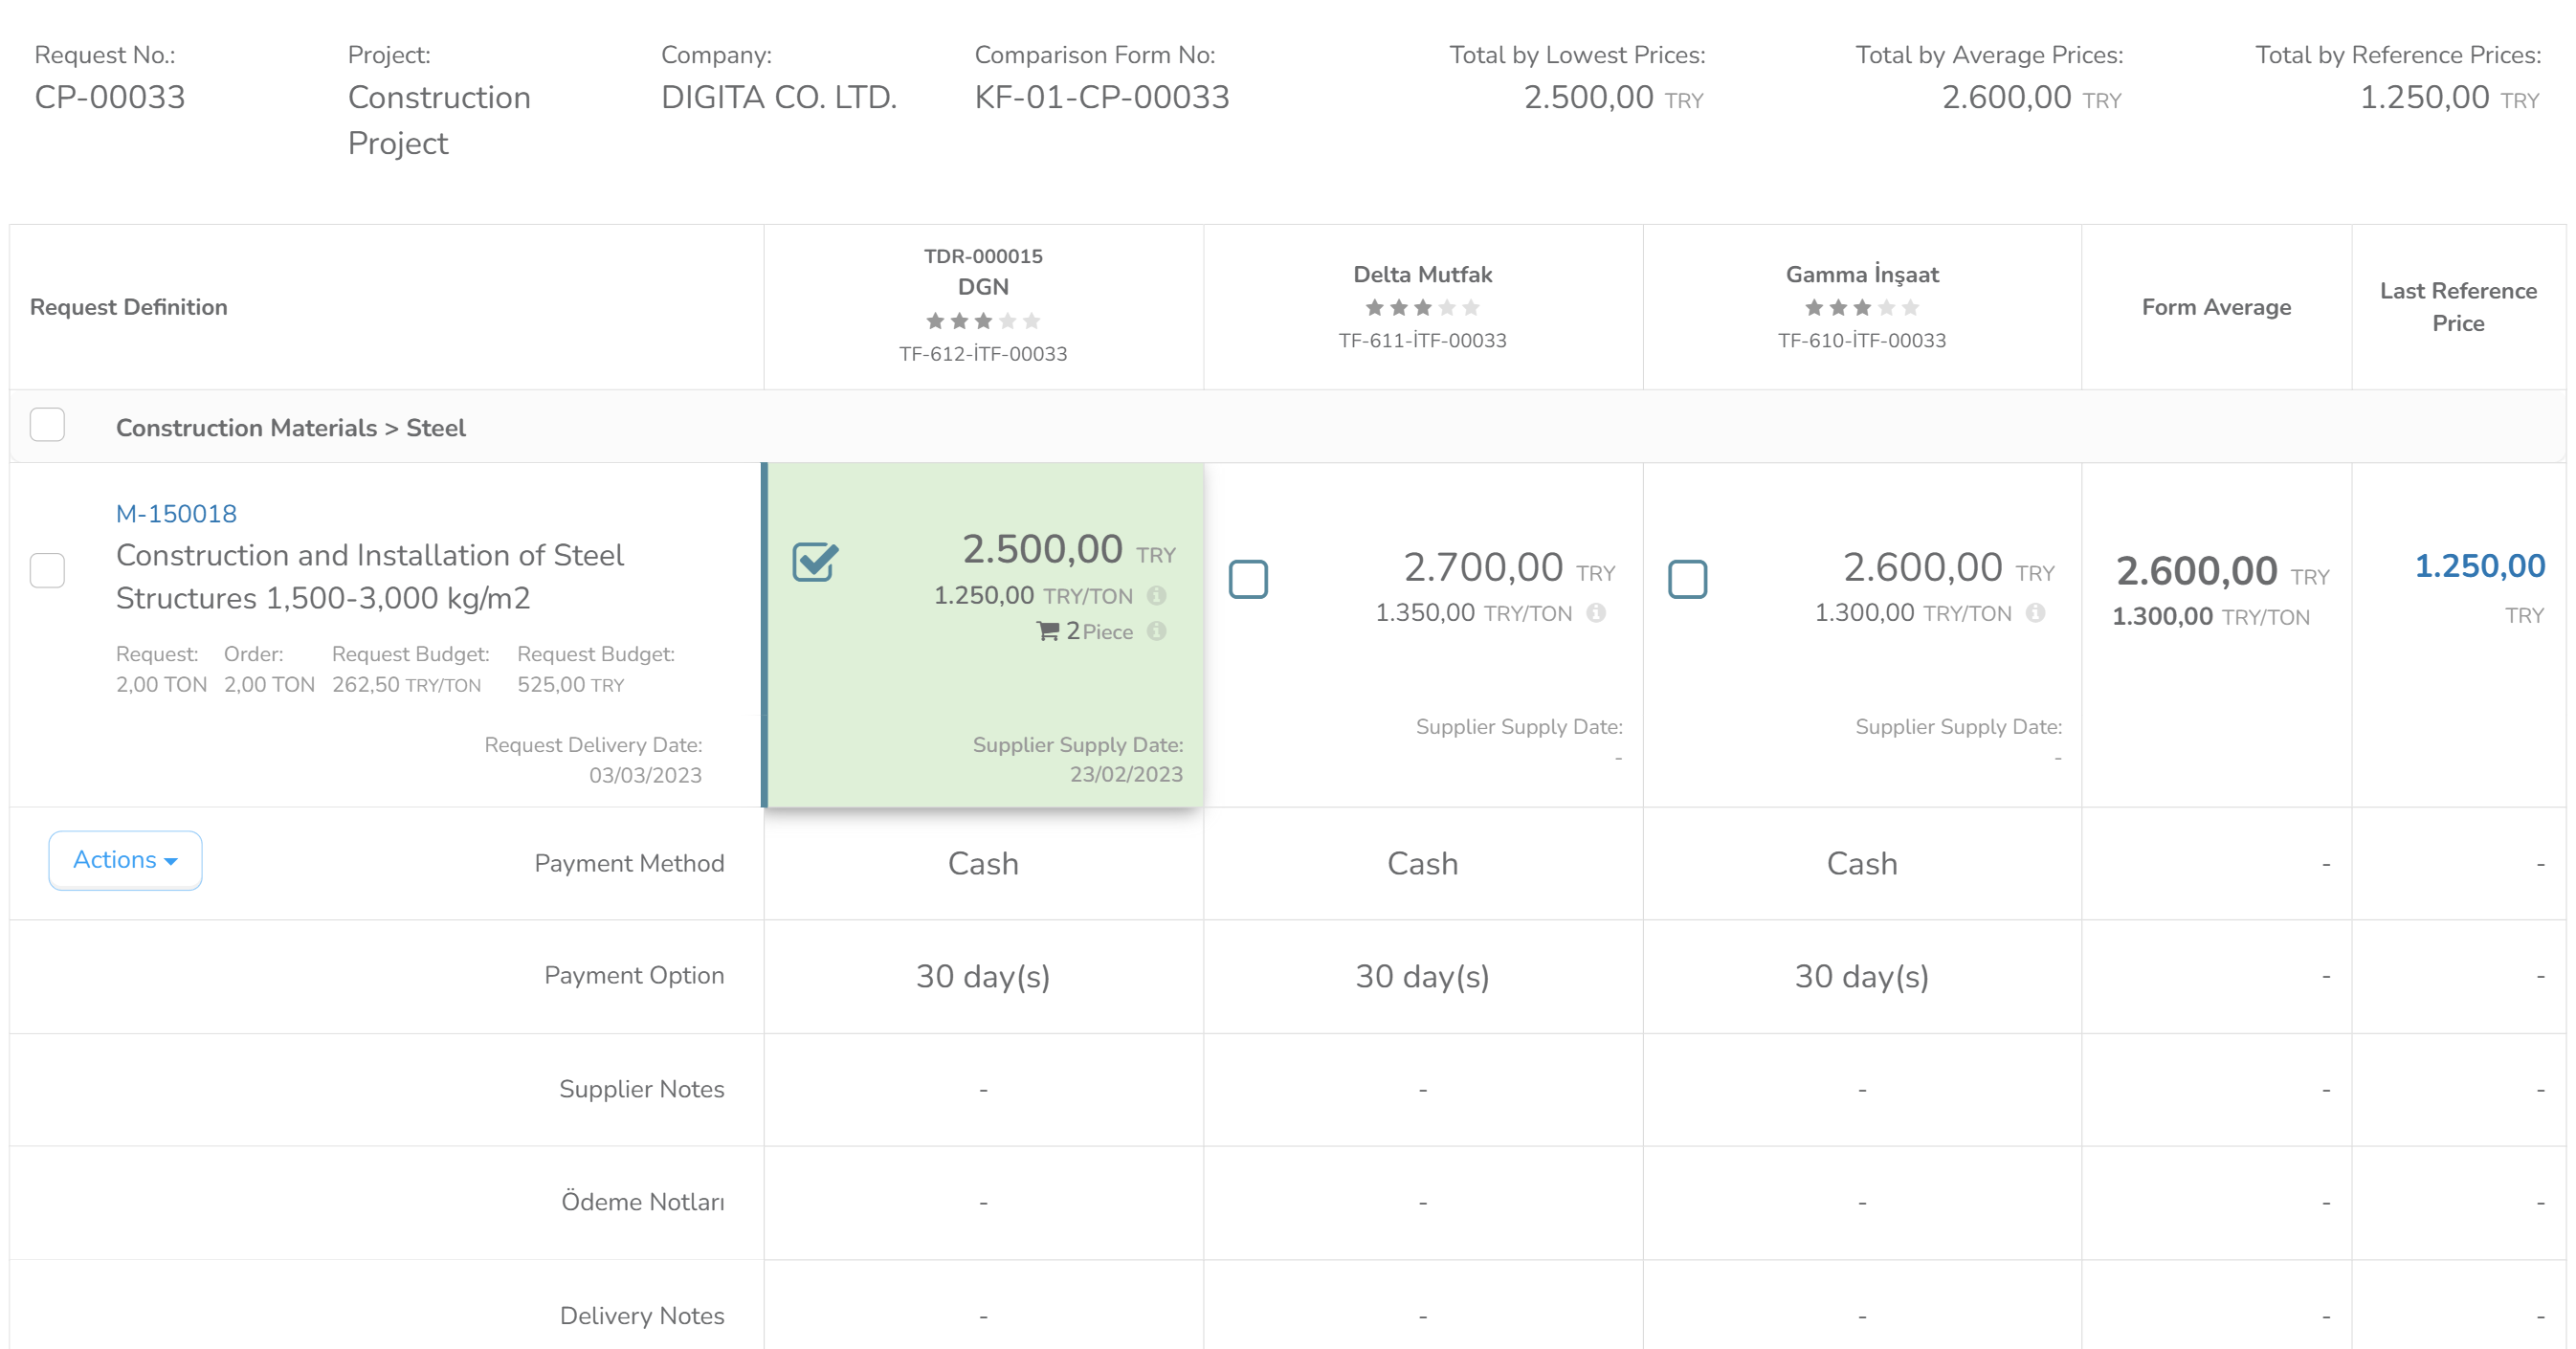Click the Construction Project name

click(x=439, y=121)
